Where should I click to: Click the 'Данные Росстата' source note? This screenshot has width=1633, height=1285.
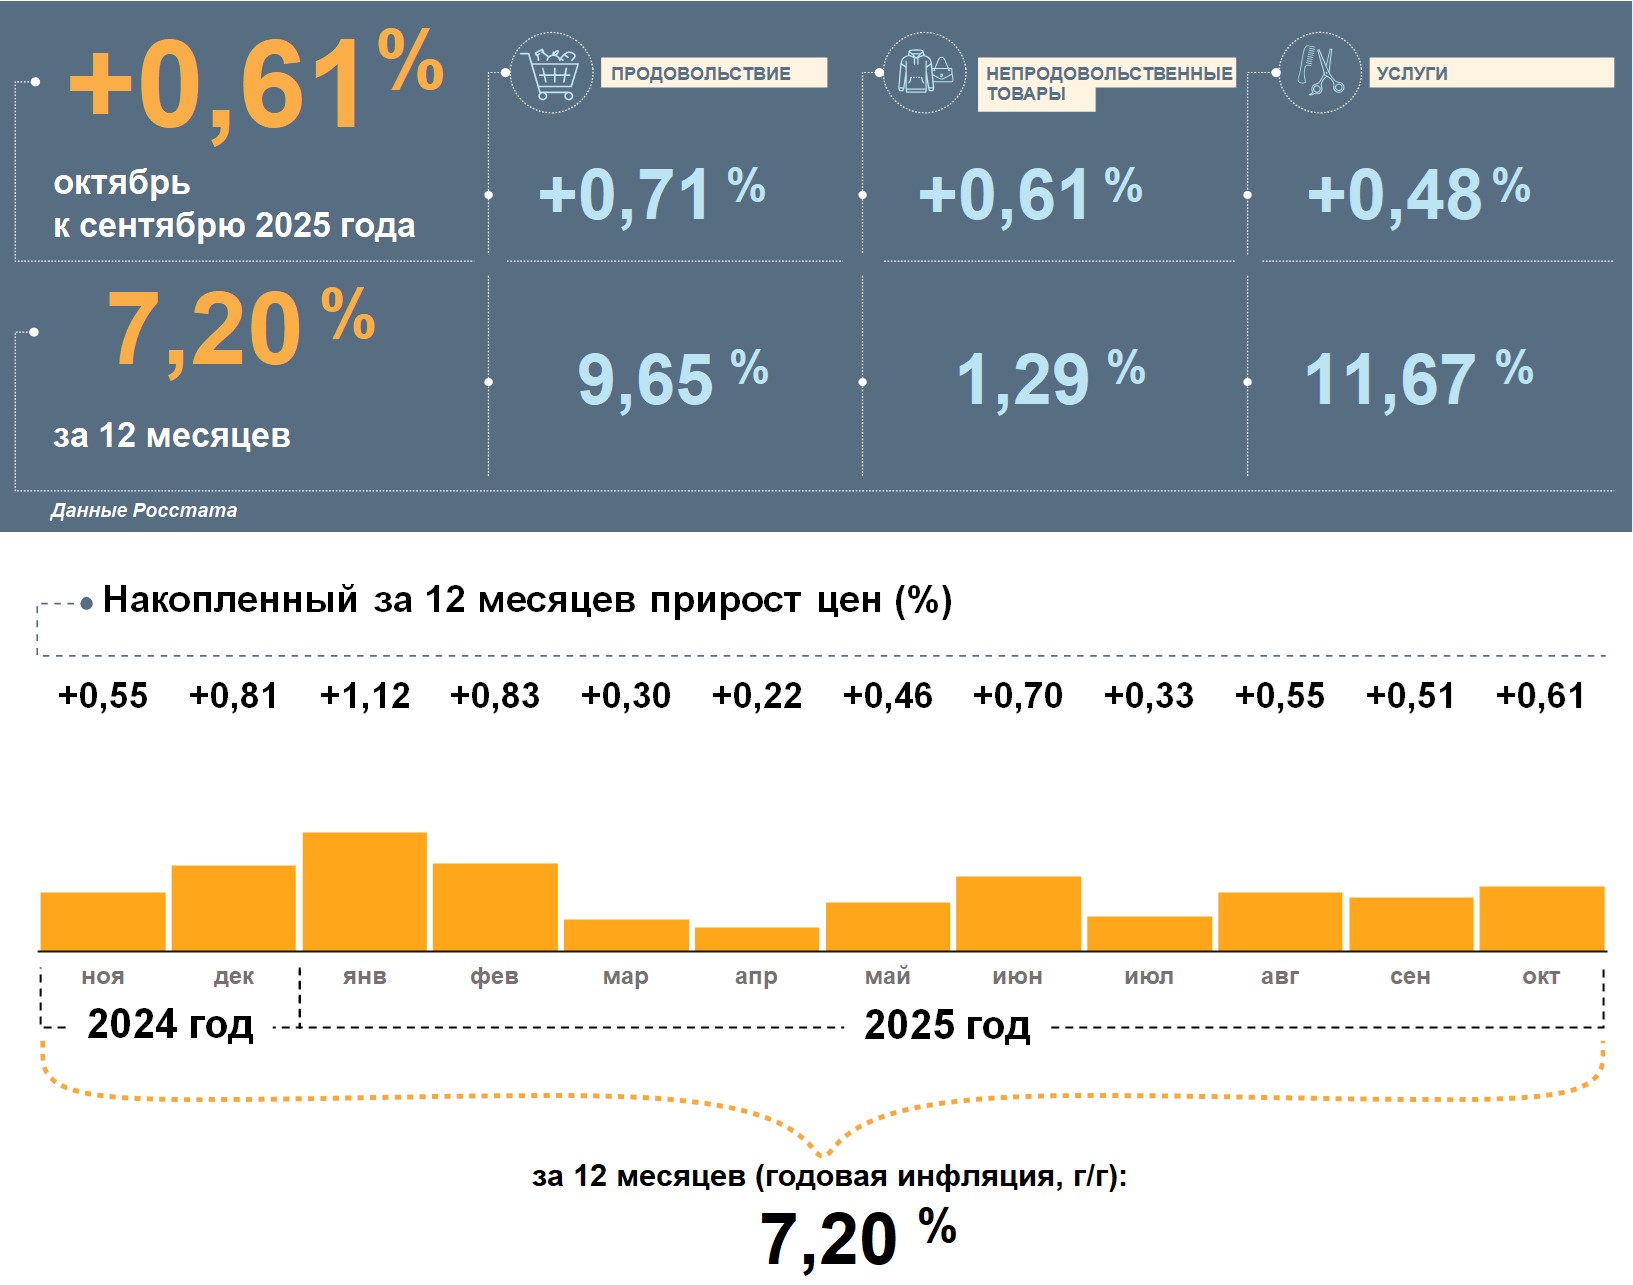coord(144,510)
